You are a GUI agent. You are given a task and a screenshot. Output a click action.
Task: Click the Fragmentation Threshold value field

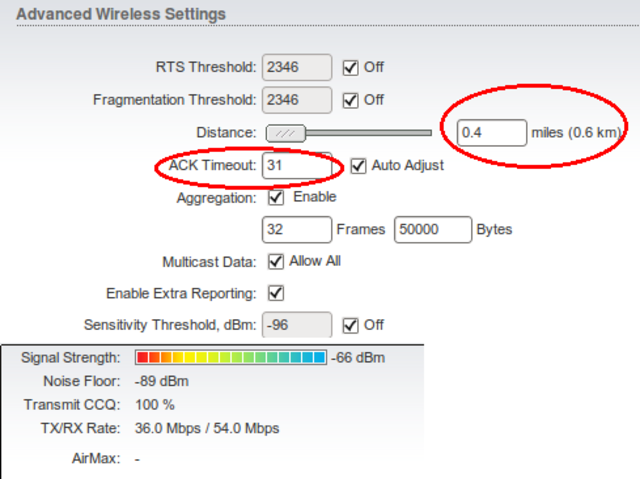296,100
